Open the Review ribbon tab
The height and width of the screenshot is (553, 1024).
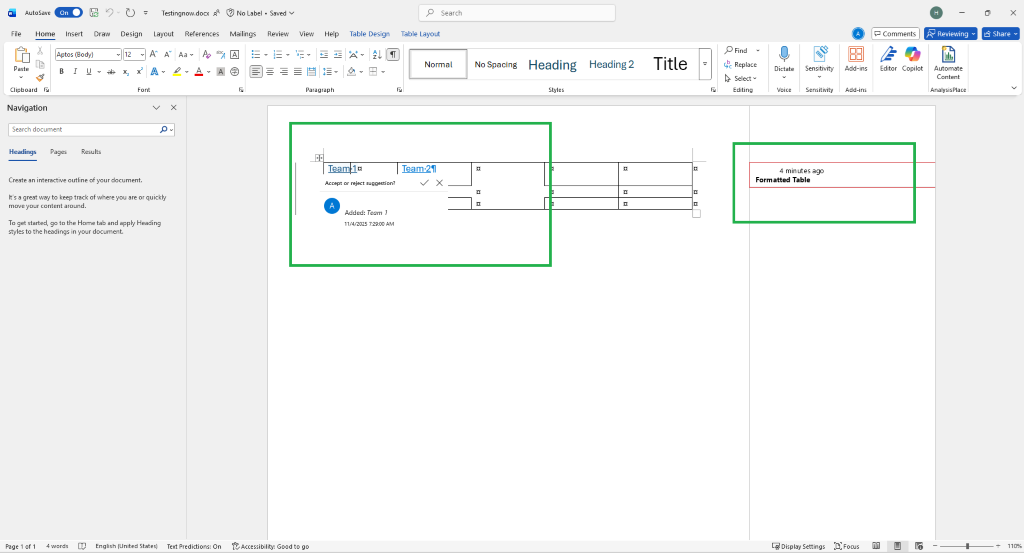[x=278, y=34]
